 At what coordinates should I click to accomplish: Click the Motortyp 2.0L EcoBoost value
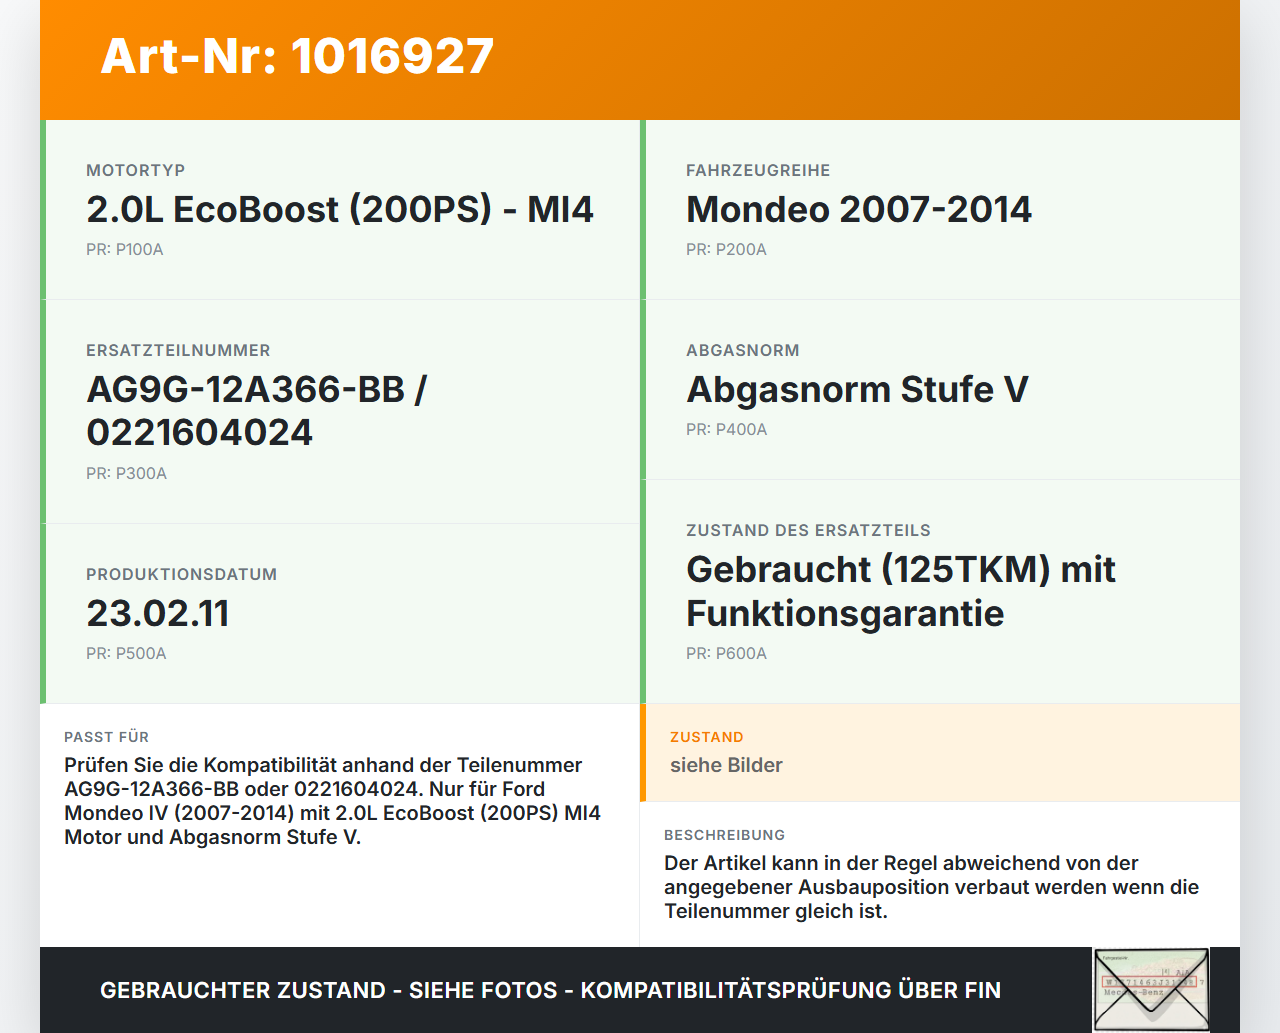[x=340, y=209]
